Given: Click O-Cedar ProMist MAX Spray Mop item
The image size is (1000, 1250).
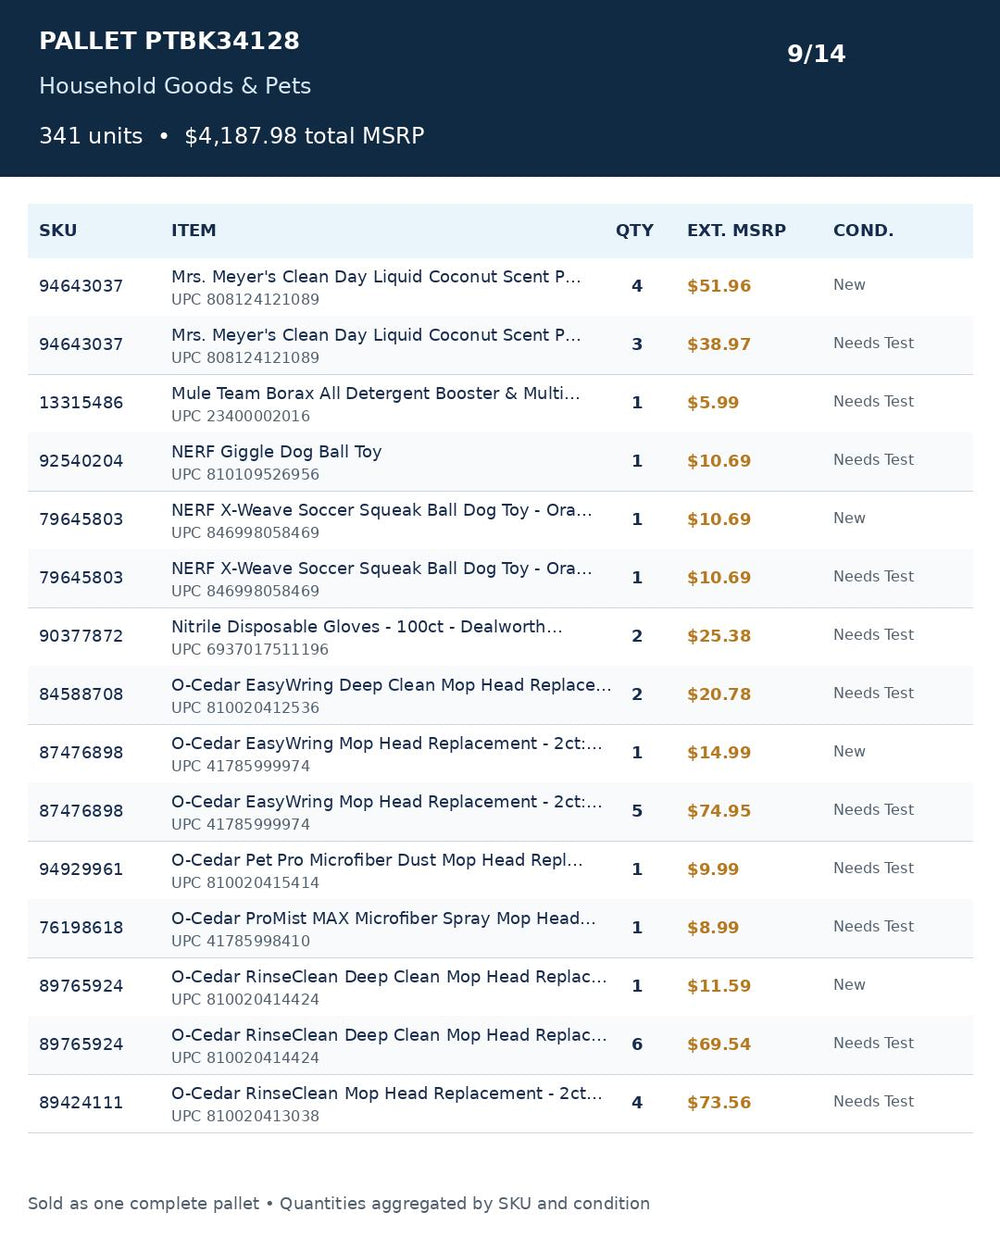Looking at the screenshot, I should point(383,919).
